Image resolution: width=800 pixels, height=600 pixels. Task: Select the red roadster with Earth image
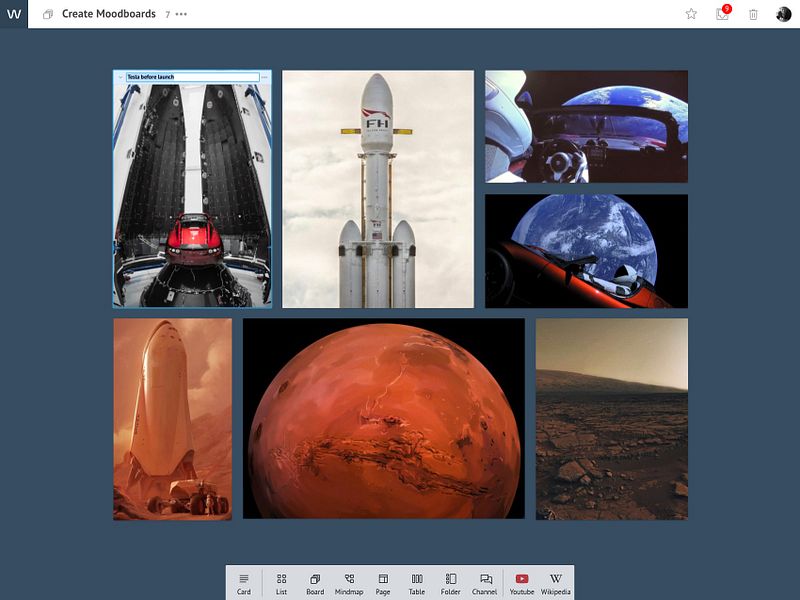point(586,251)
